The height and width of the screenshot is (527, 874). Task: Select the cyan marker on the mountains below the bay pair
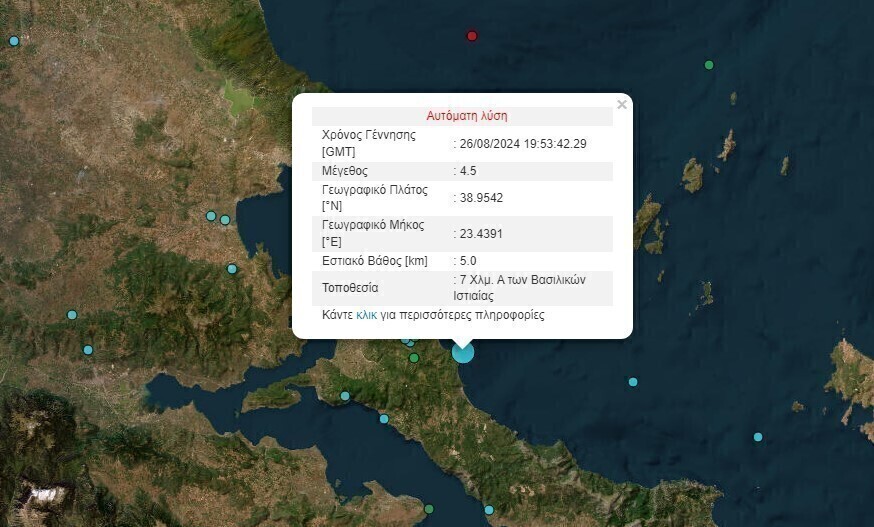point(232,269)
